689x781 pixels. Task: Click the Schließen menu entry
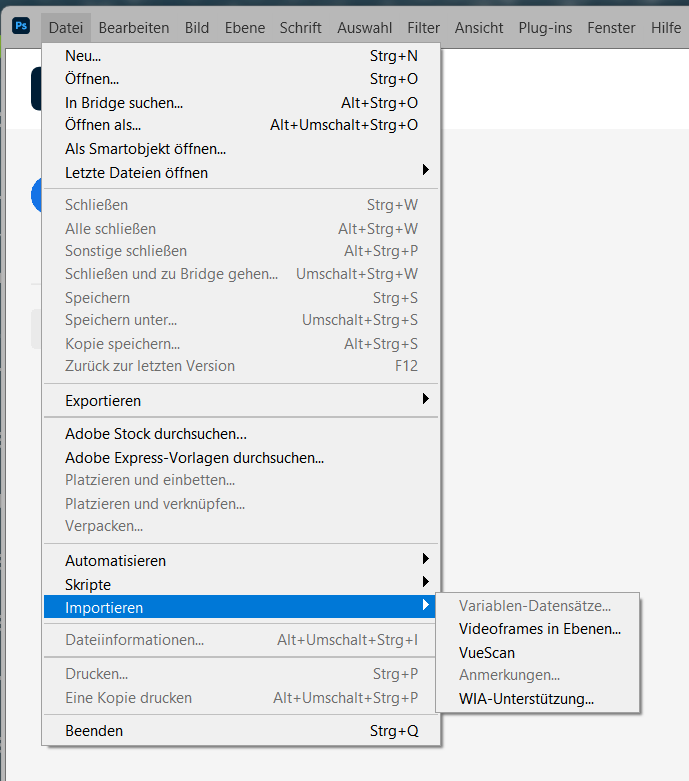(241, 205)
